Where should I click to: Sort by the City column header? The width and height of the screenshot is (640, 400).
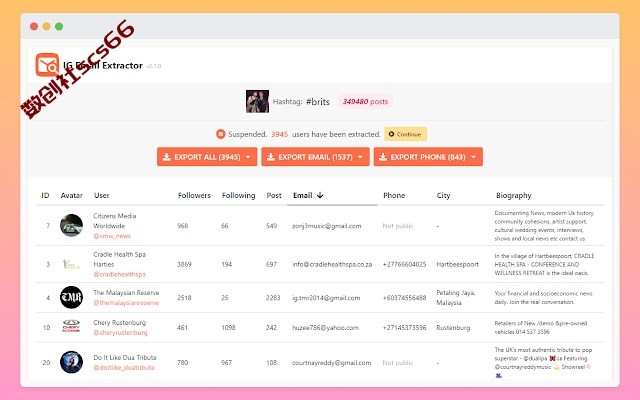point(443,195)
